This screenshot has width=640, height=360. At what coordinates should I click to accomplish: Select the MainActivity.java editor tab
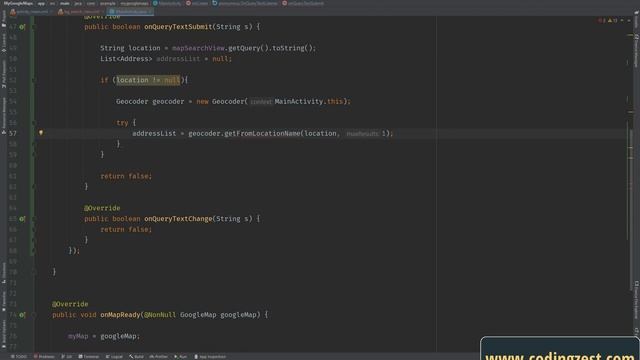(x=131, y=12)
